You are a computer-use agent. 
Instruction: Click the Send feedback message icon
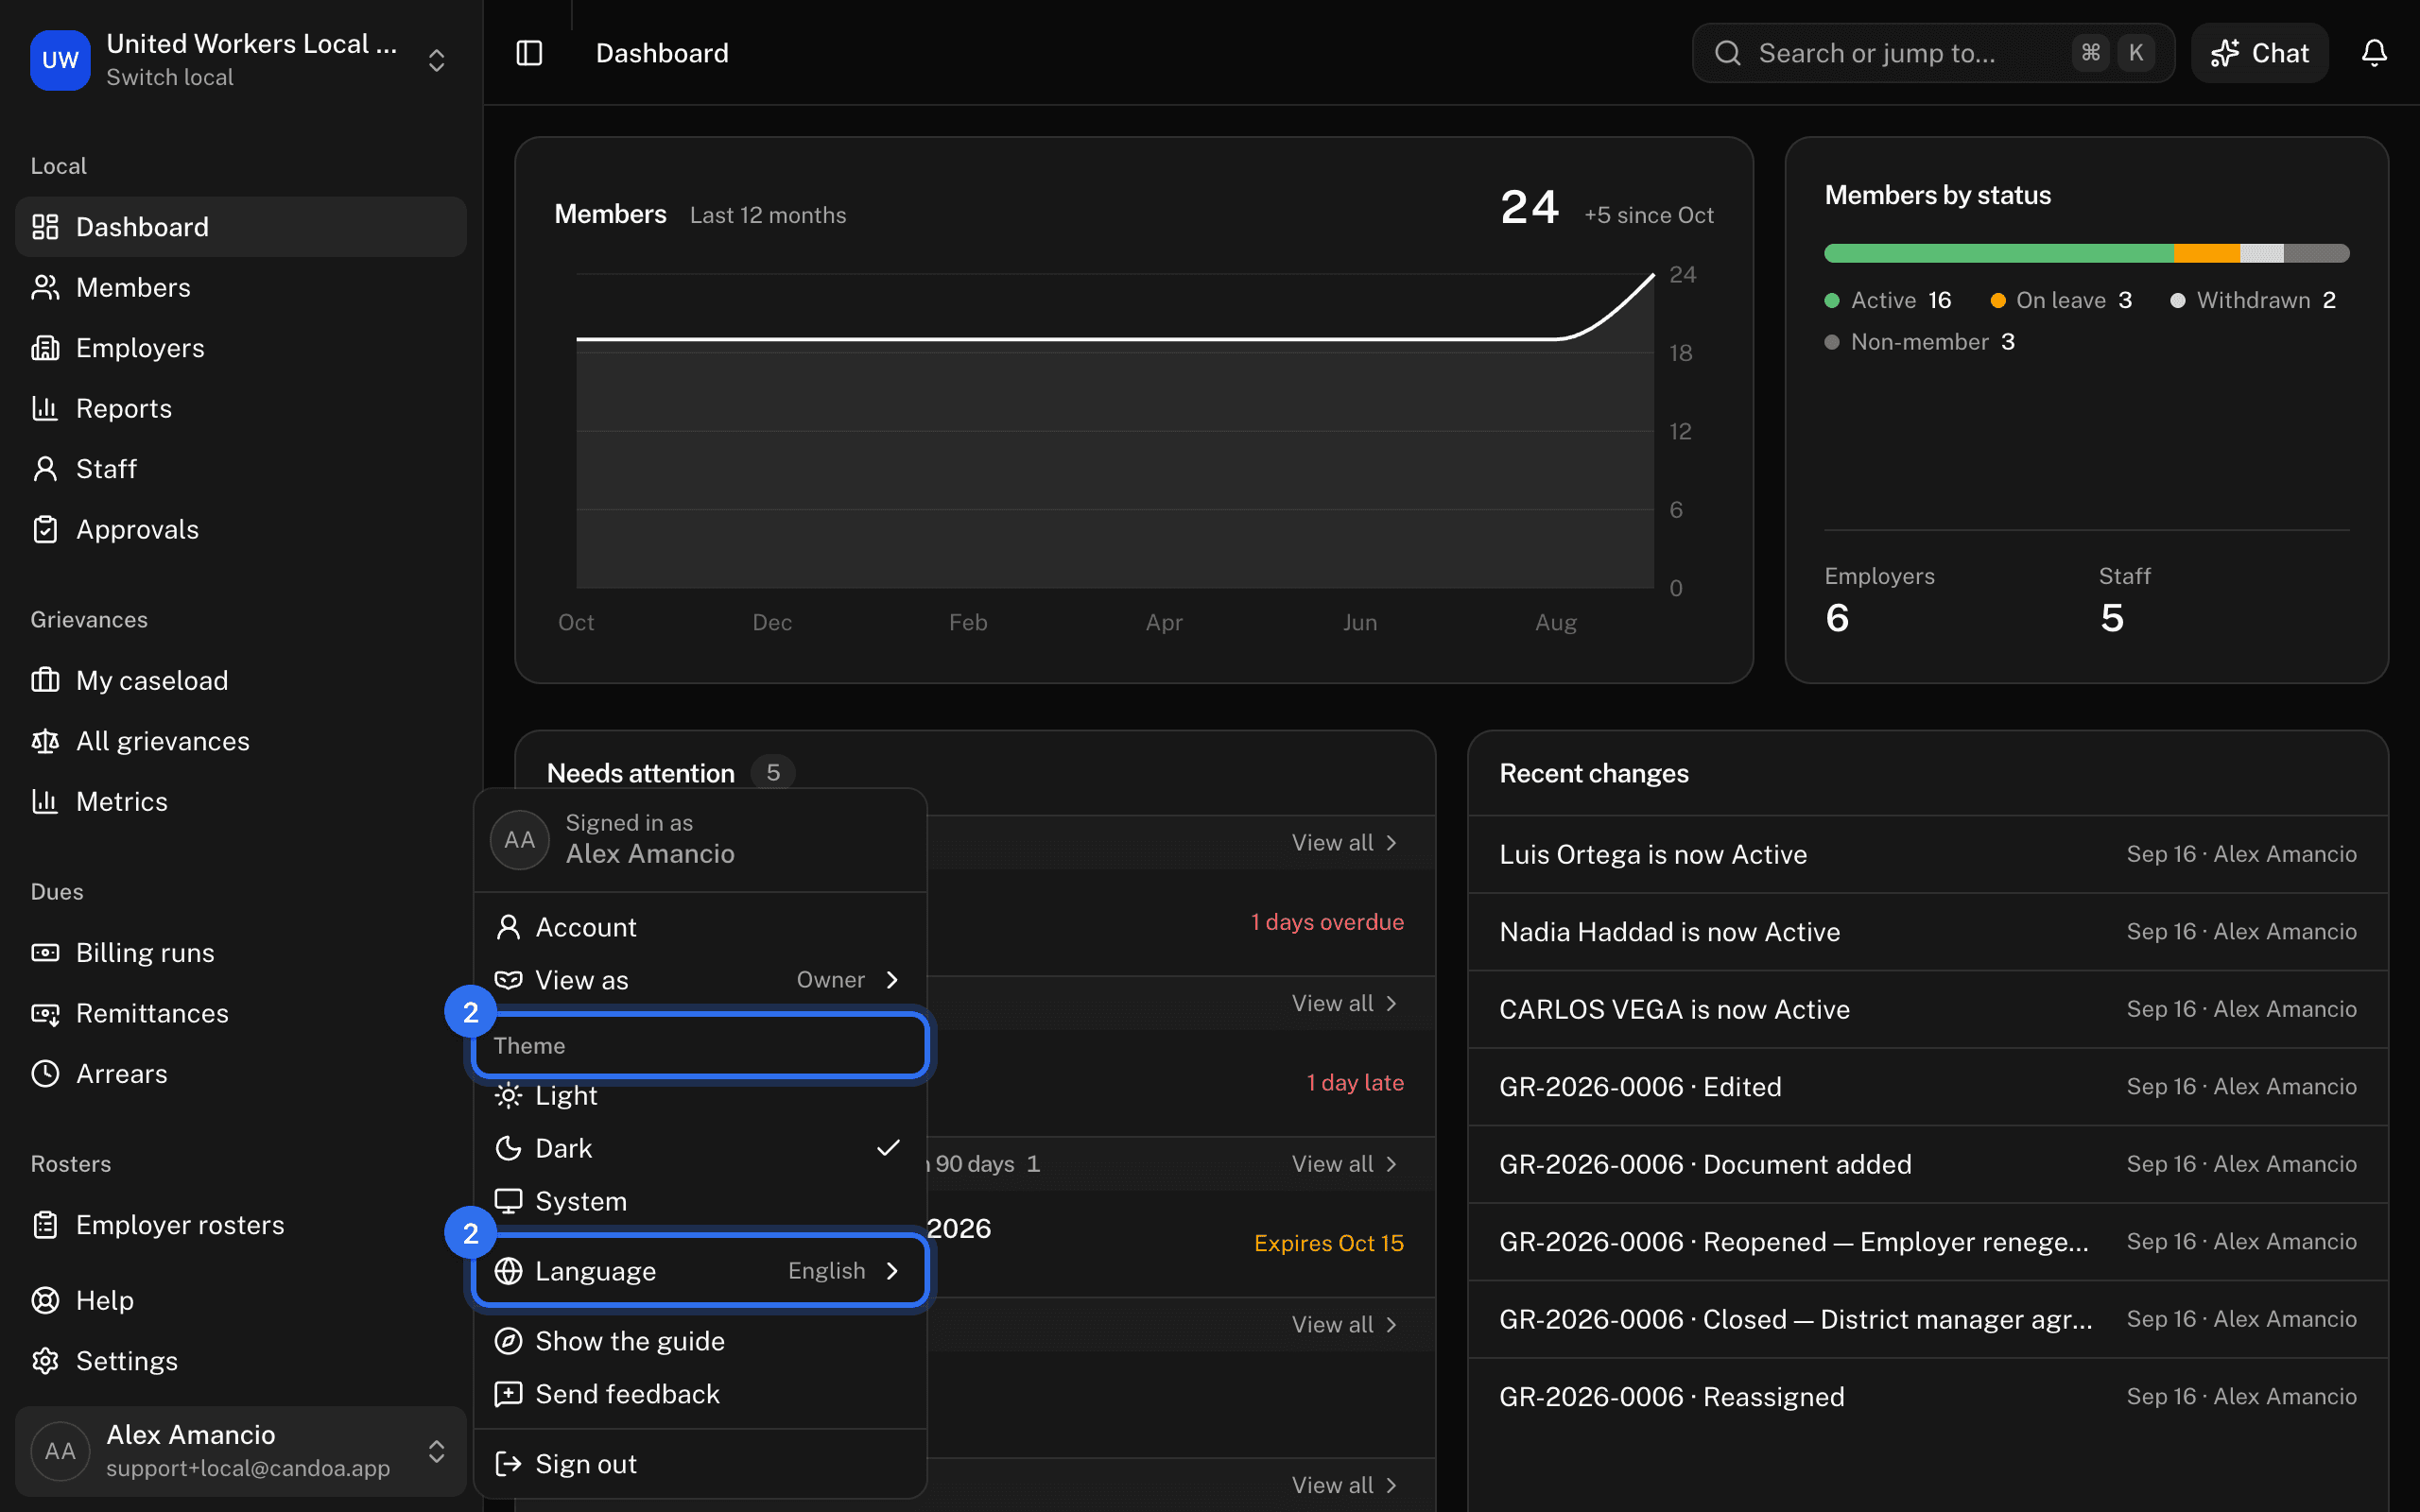[x=508, y=1394]
